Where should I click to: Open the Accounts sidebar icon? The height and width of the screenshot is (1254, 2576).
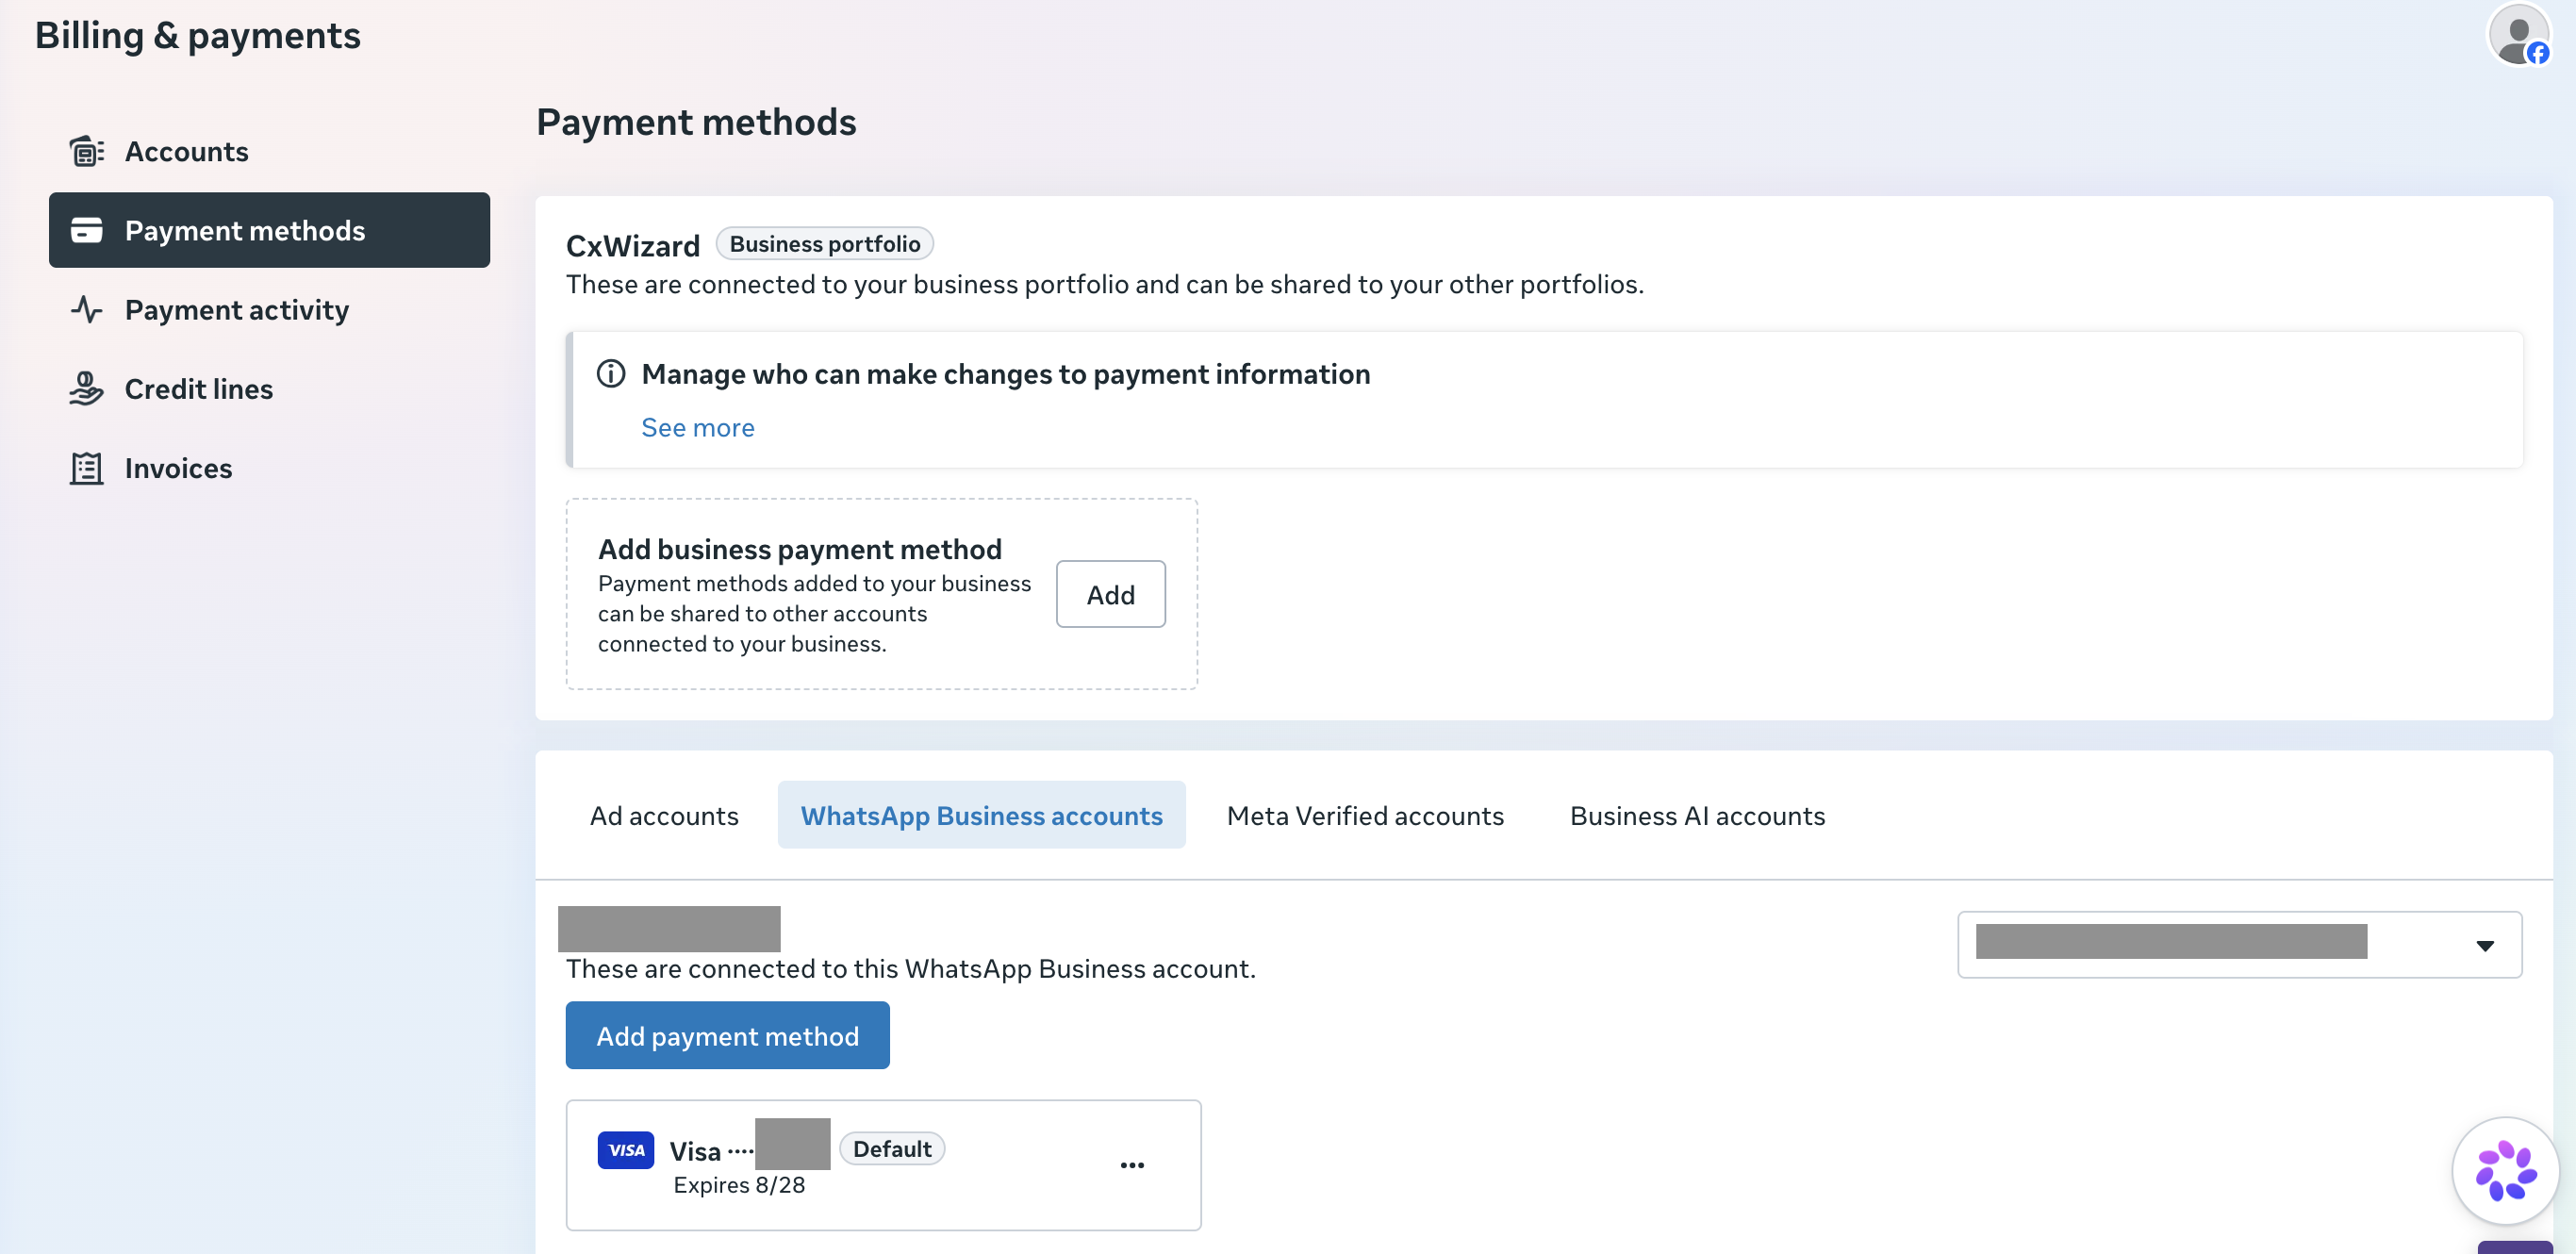coord(87,151)
